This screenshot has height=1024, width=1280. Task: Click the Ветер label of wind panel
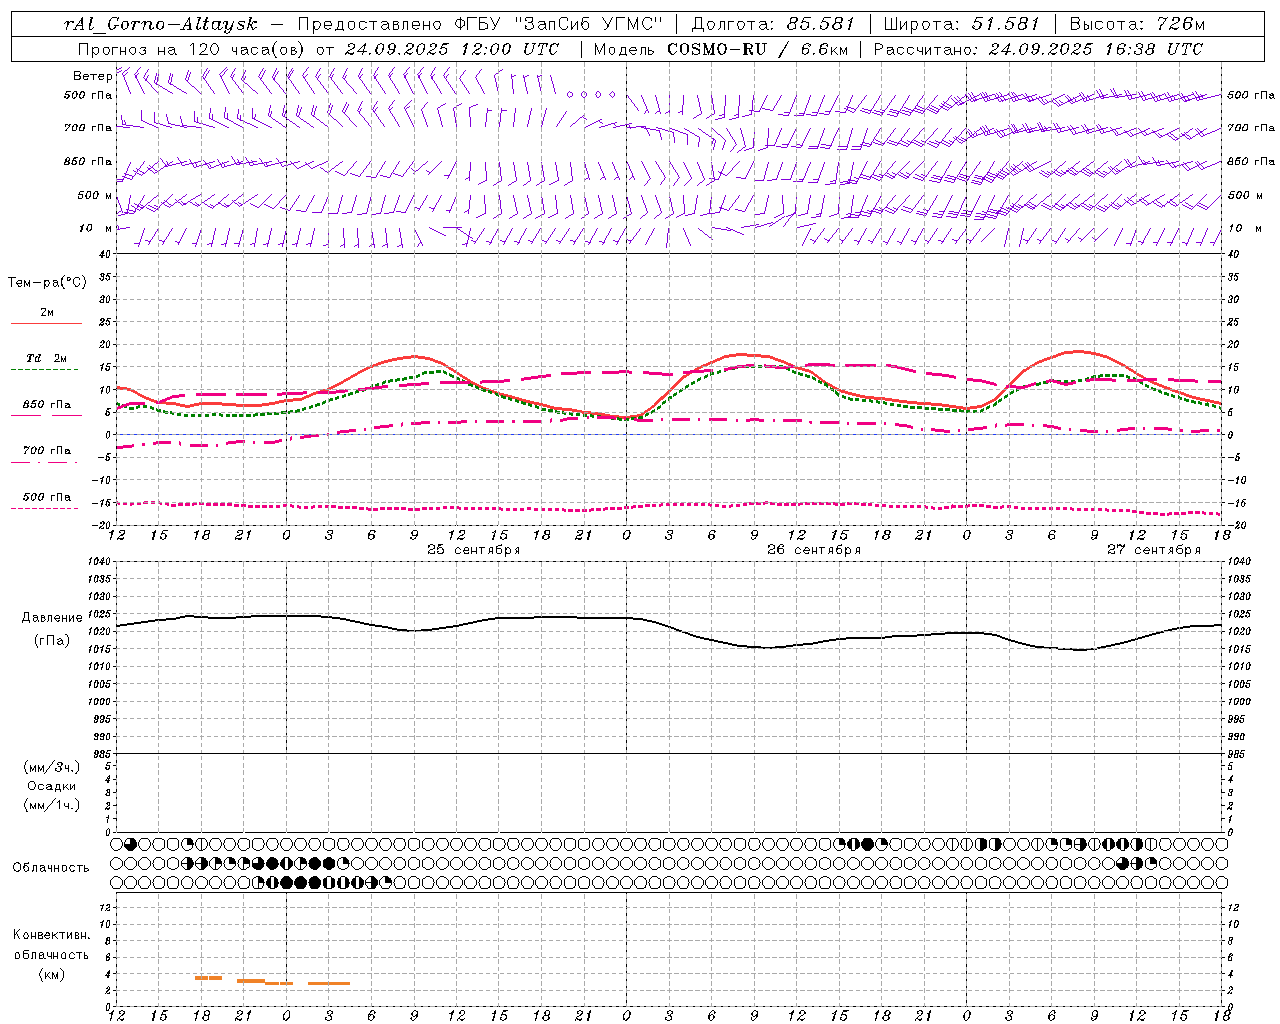pos(92,76)
